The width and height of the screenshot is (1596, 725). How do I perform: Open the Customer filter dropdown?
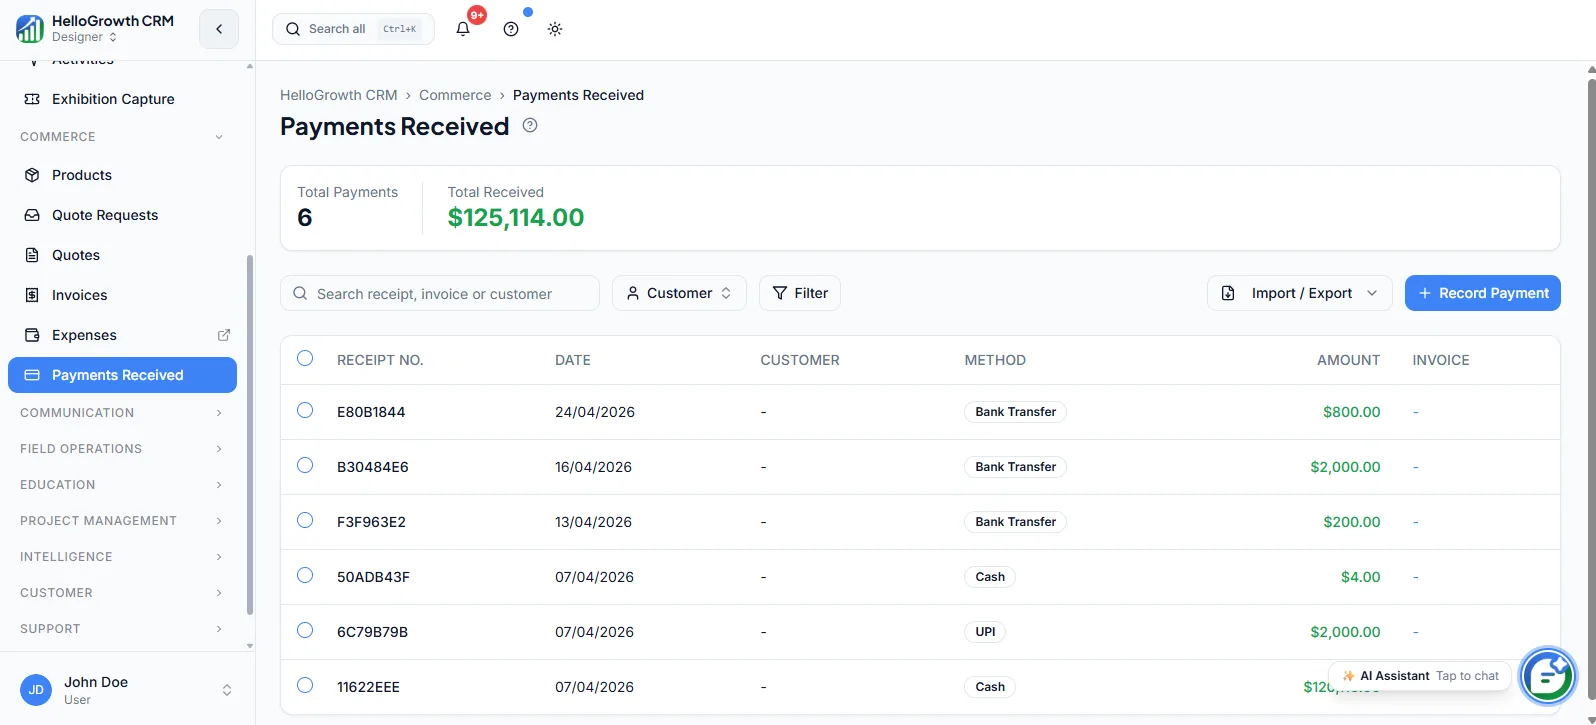coord(679,293)
